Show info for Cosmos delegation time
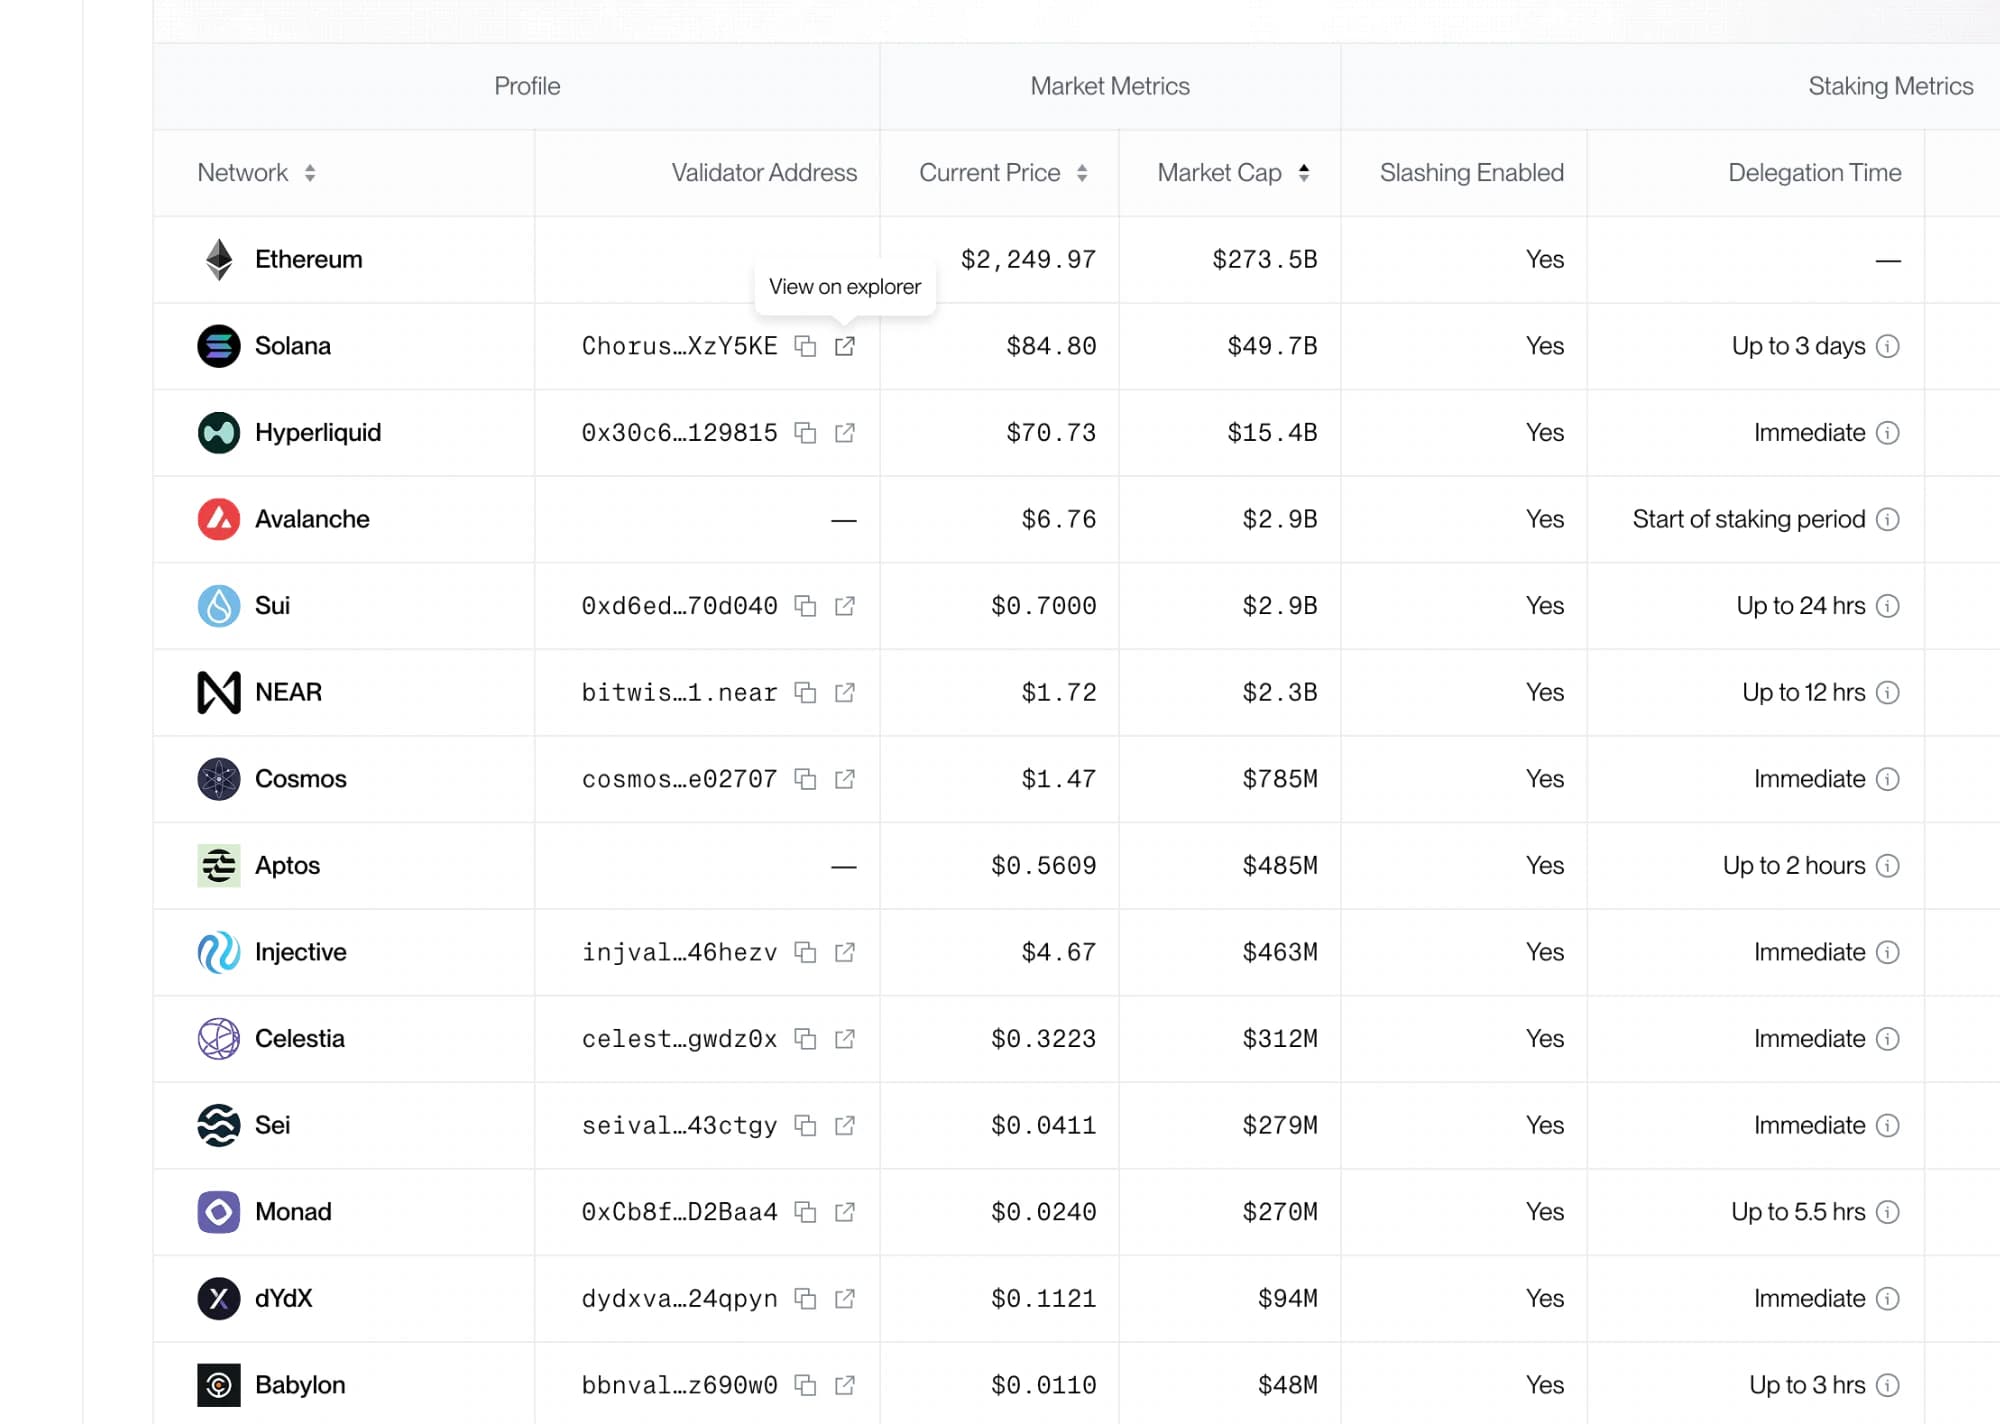The height and width of the screenshot is (1424, 2000). click(x=1888, y=779)
